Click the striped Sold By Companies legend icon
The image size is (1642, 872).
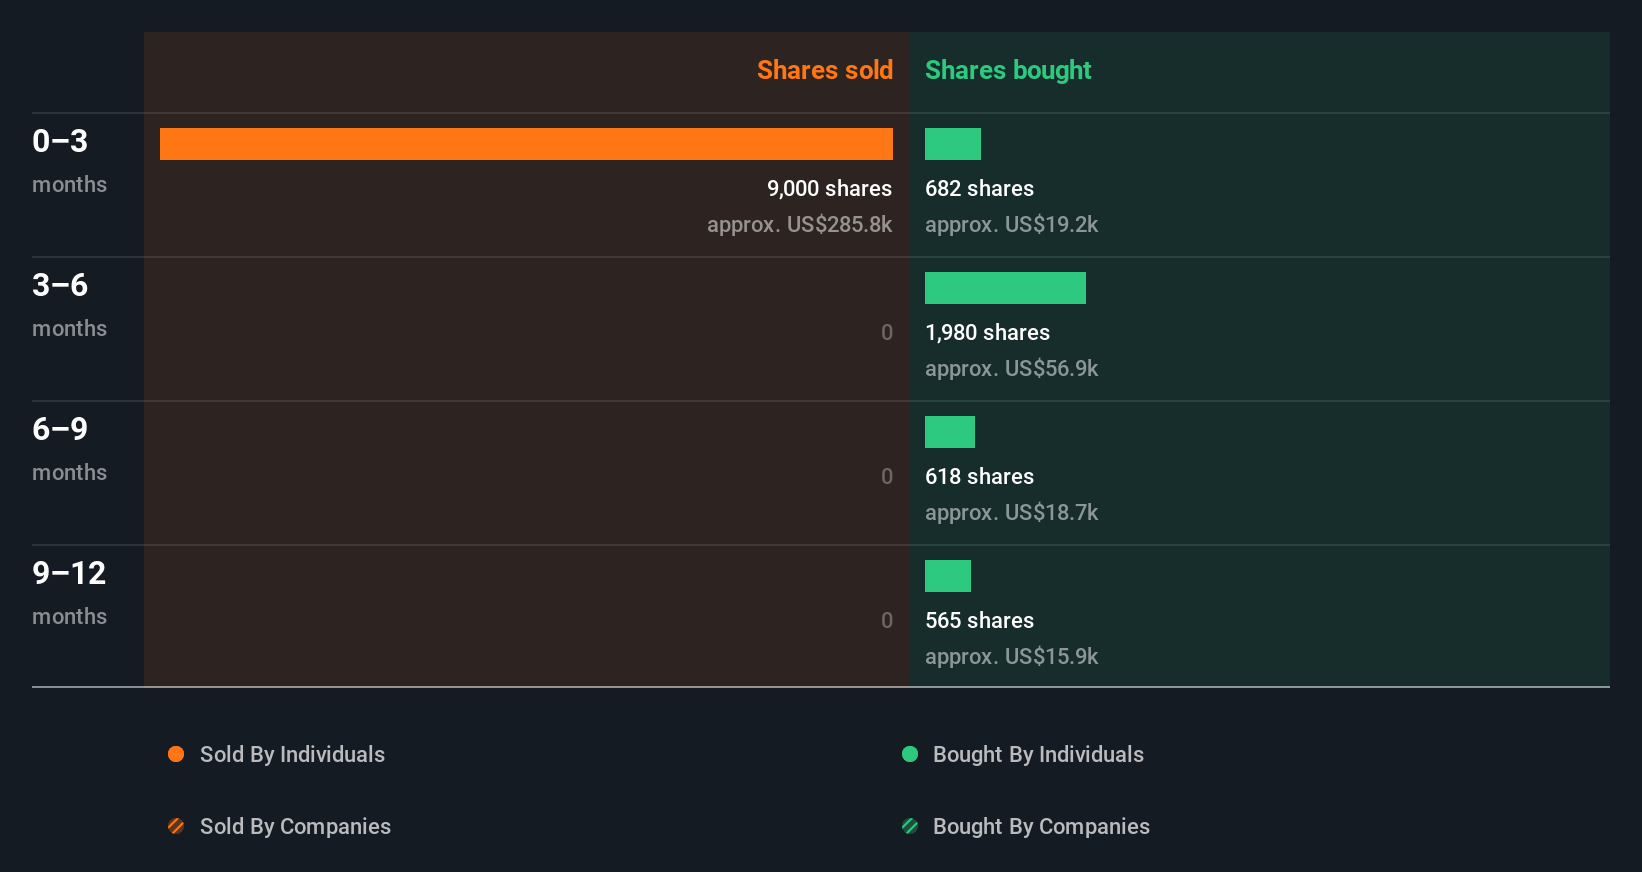click(176, 826)
